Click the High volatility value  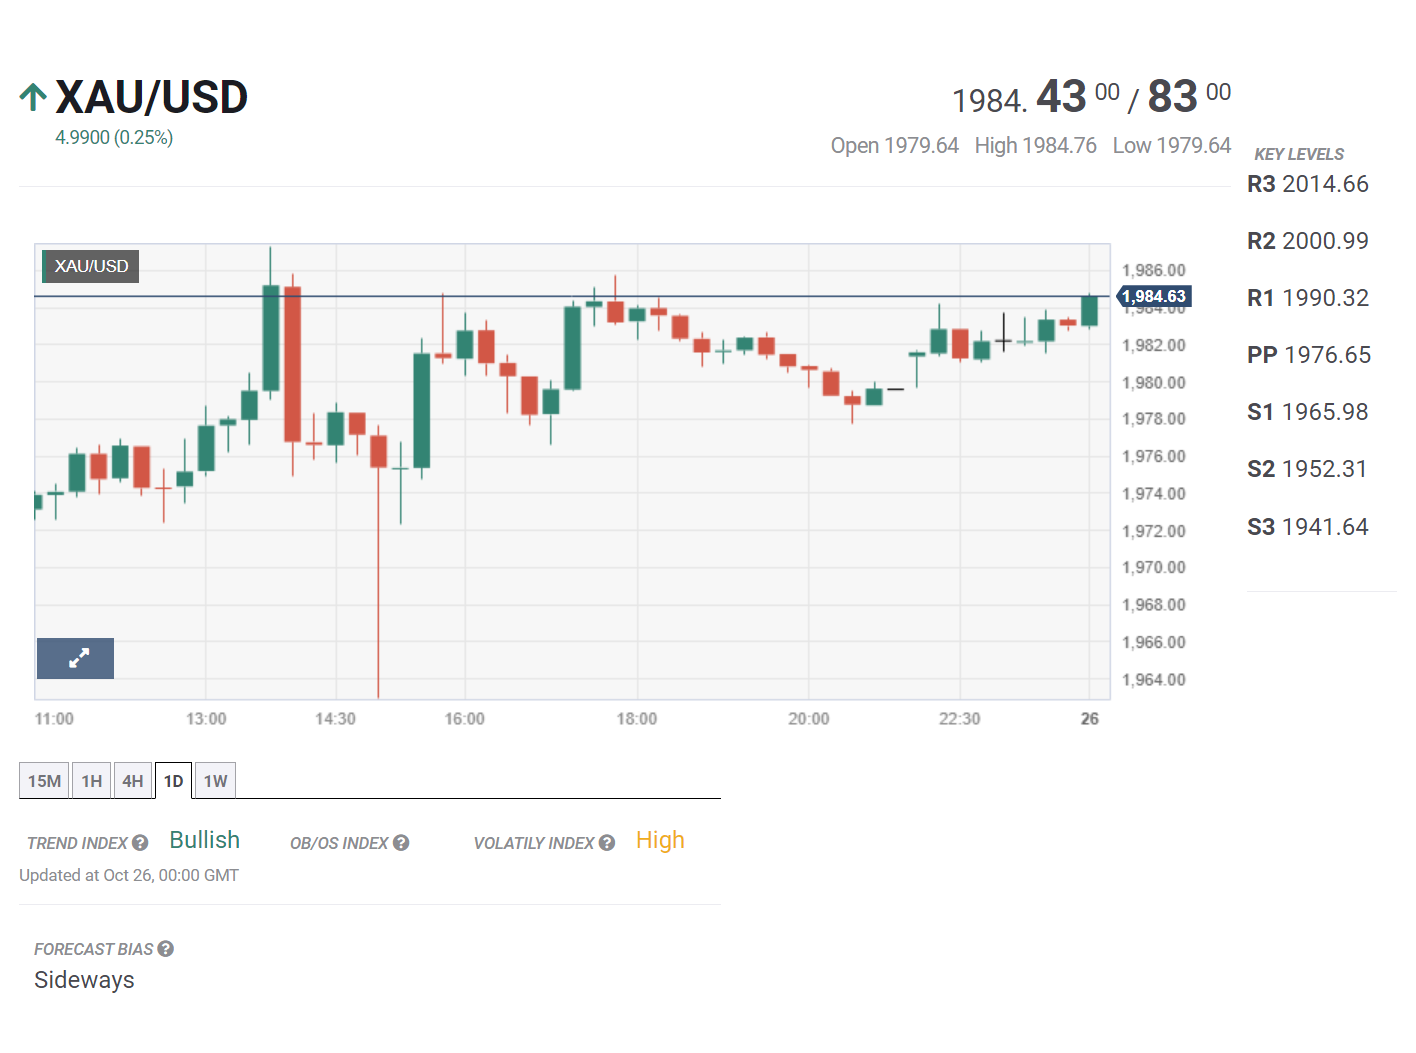(660, 840)
